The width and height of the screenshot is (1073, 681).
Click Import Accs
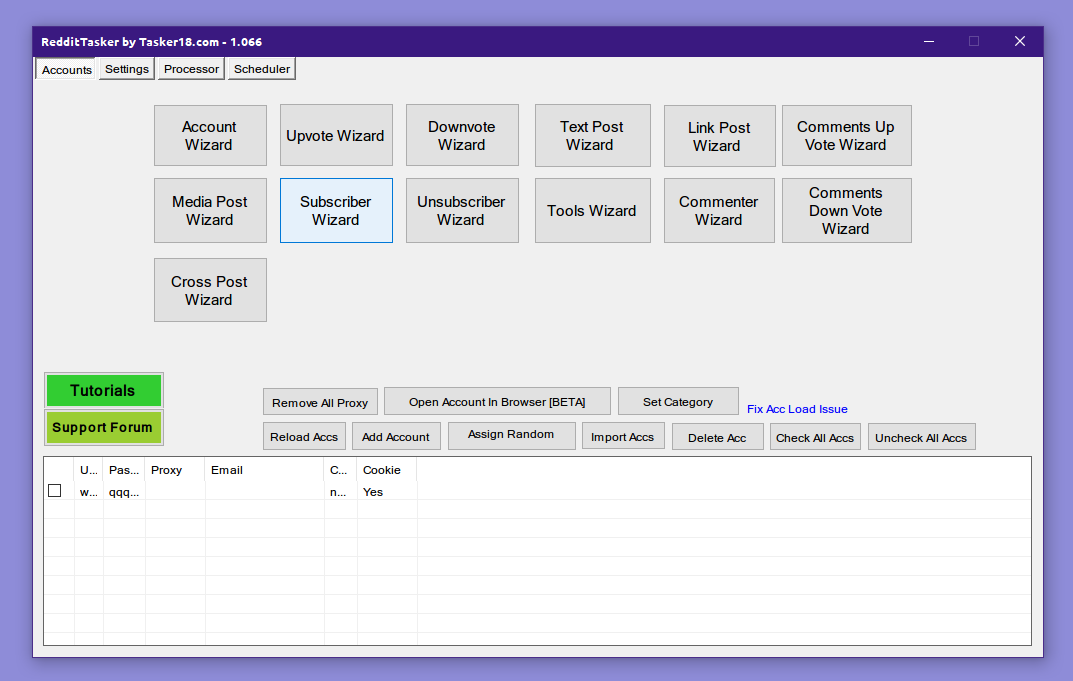coord(623,437)
